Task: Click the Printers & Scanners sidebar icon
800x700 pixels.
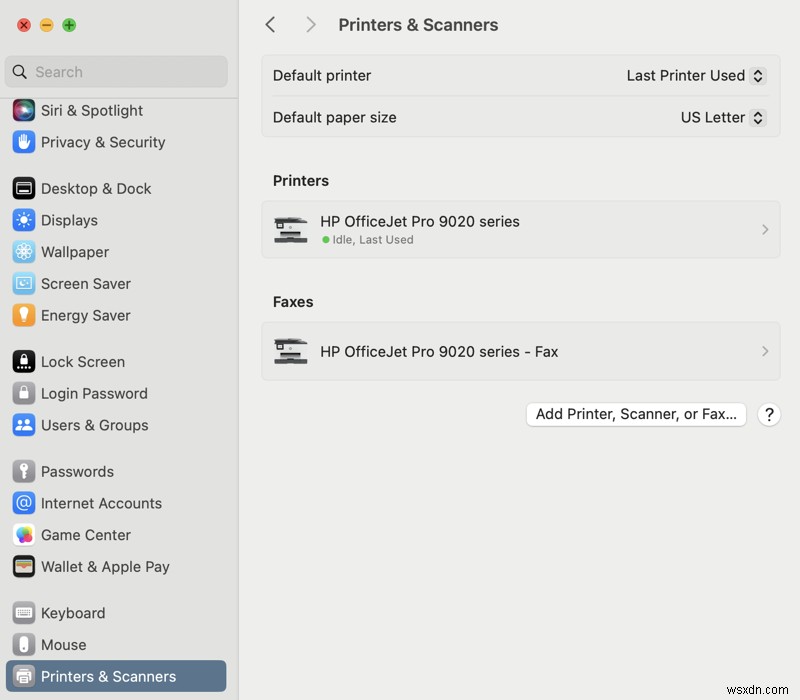Action: coord(23,676)
